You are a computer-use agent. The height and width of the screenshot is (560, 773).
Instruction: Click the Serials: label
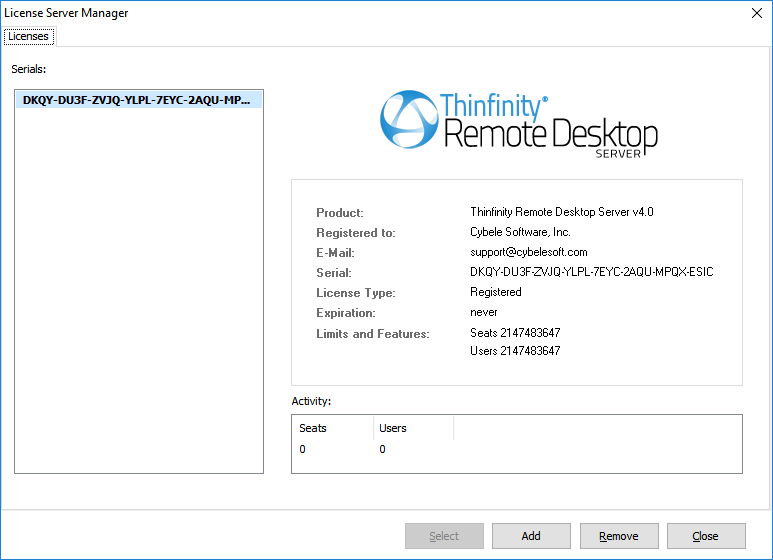[29, 69]
